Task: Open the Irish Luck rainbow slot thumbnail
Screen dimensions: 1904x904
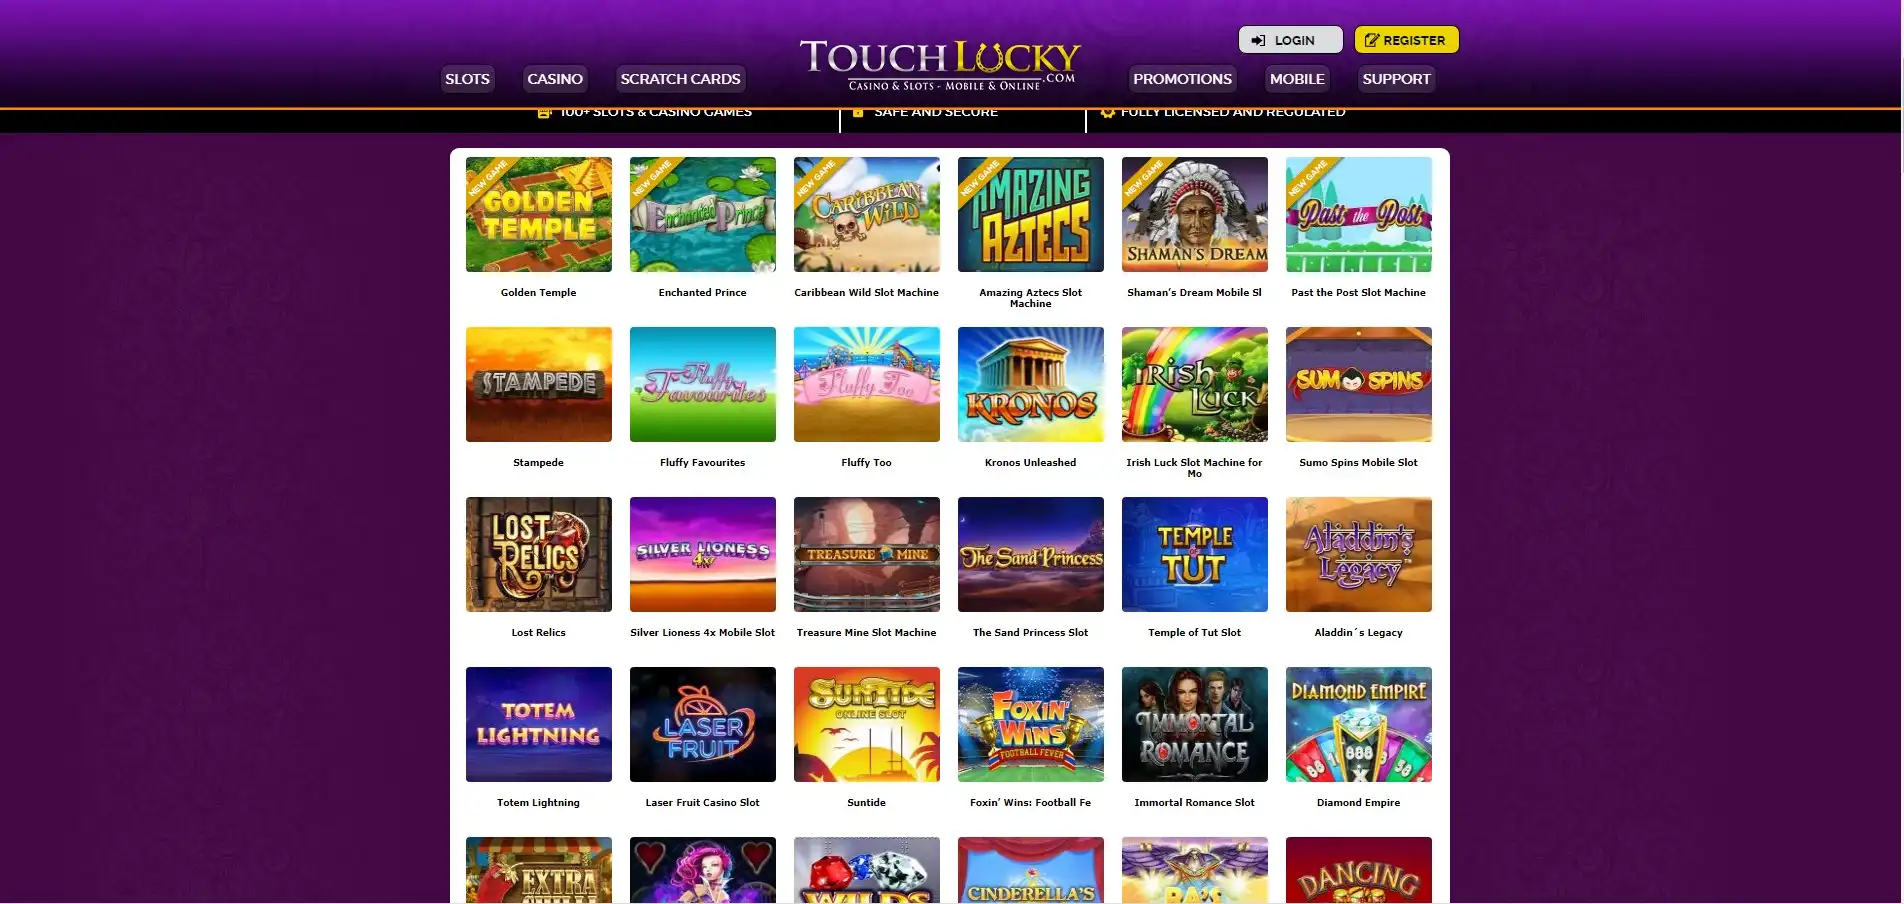Action: [1194, 384]
